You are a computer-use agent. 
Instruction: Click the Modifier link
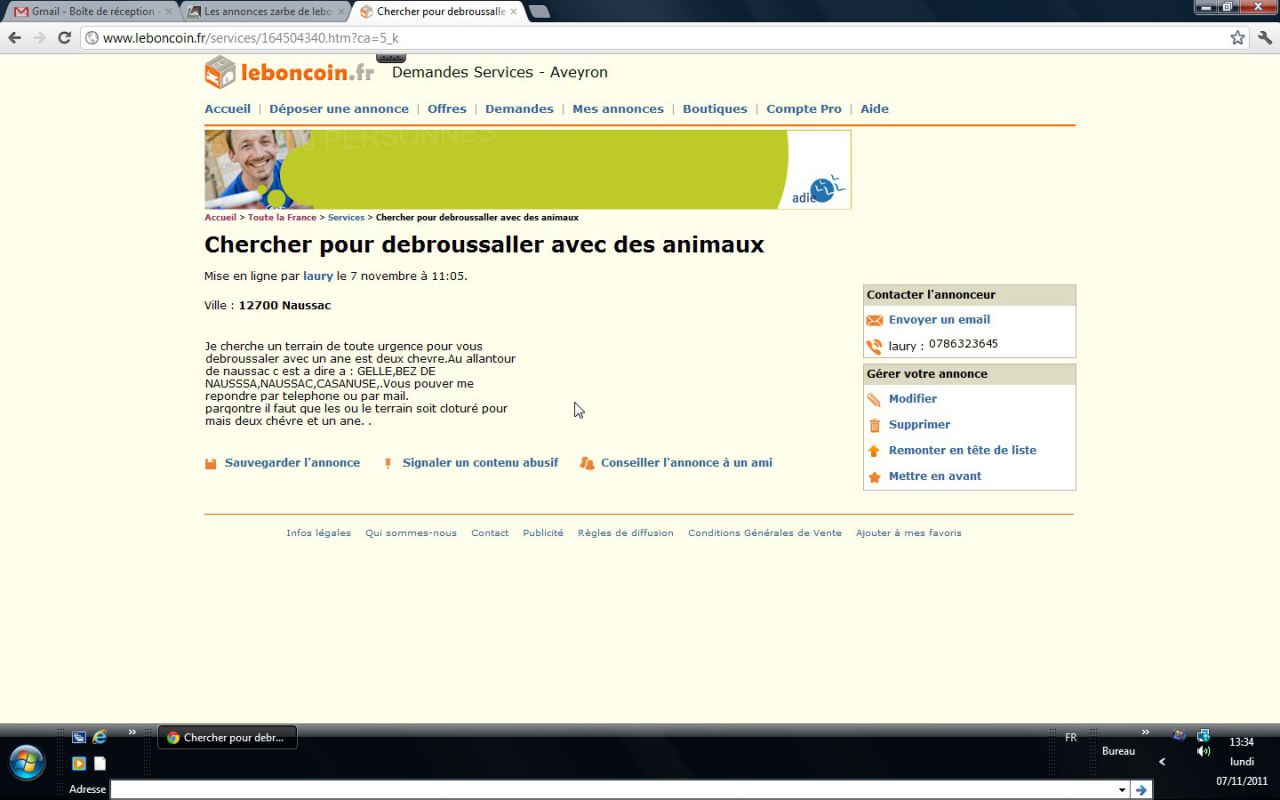(x=912, y=399)
